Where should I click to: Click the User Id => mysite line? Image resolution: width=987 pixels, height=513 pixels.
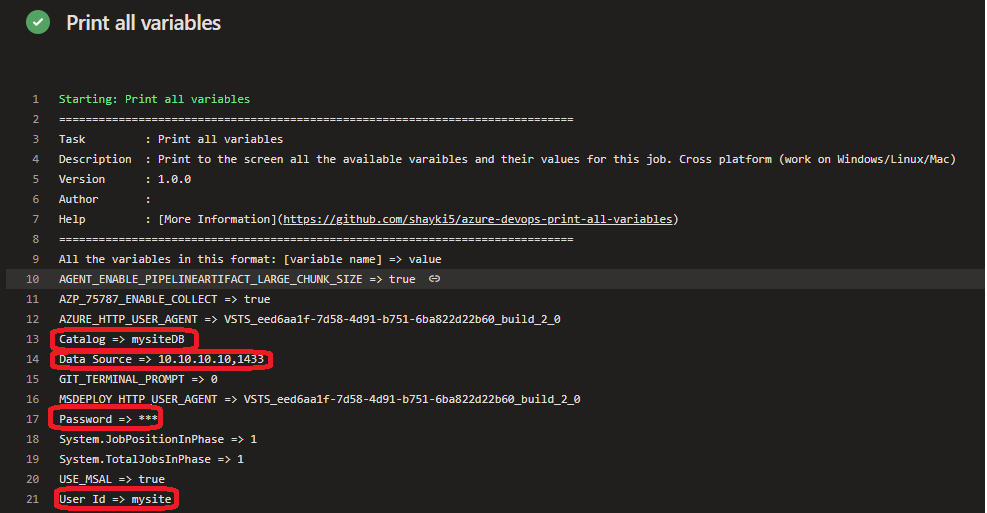115,499
